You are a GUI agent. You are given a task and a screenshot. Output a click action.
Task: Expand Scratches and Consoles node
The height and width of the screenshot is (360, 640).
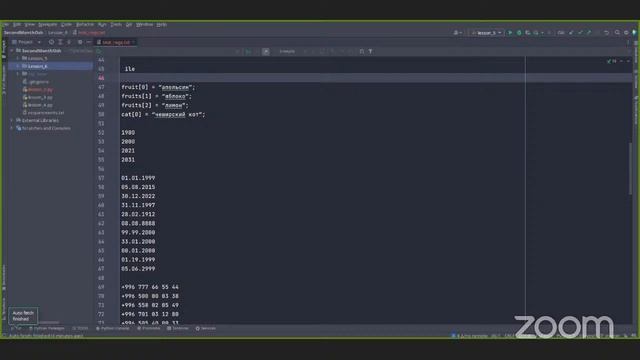pyautogui.click(x=12, y=128)
